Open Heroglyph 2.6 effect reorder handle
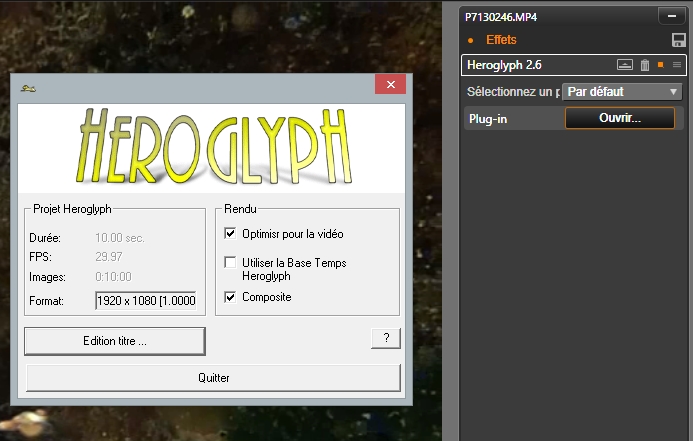693x441 pixels. [x=677, y=65]
